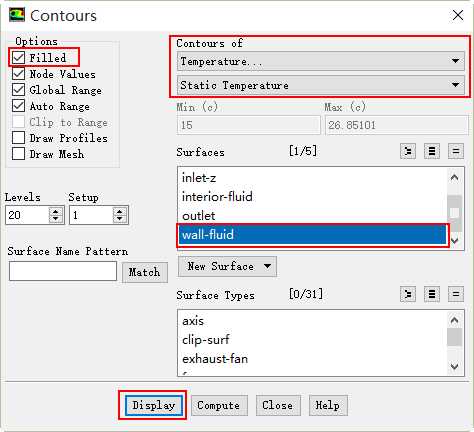Expand the New Surface dropdown
Image resolution: width=474 pixels, height=432 pixels.
pyautogui.click(x=227, y=266)
